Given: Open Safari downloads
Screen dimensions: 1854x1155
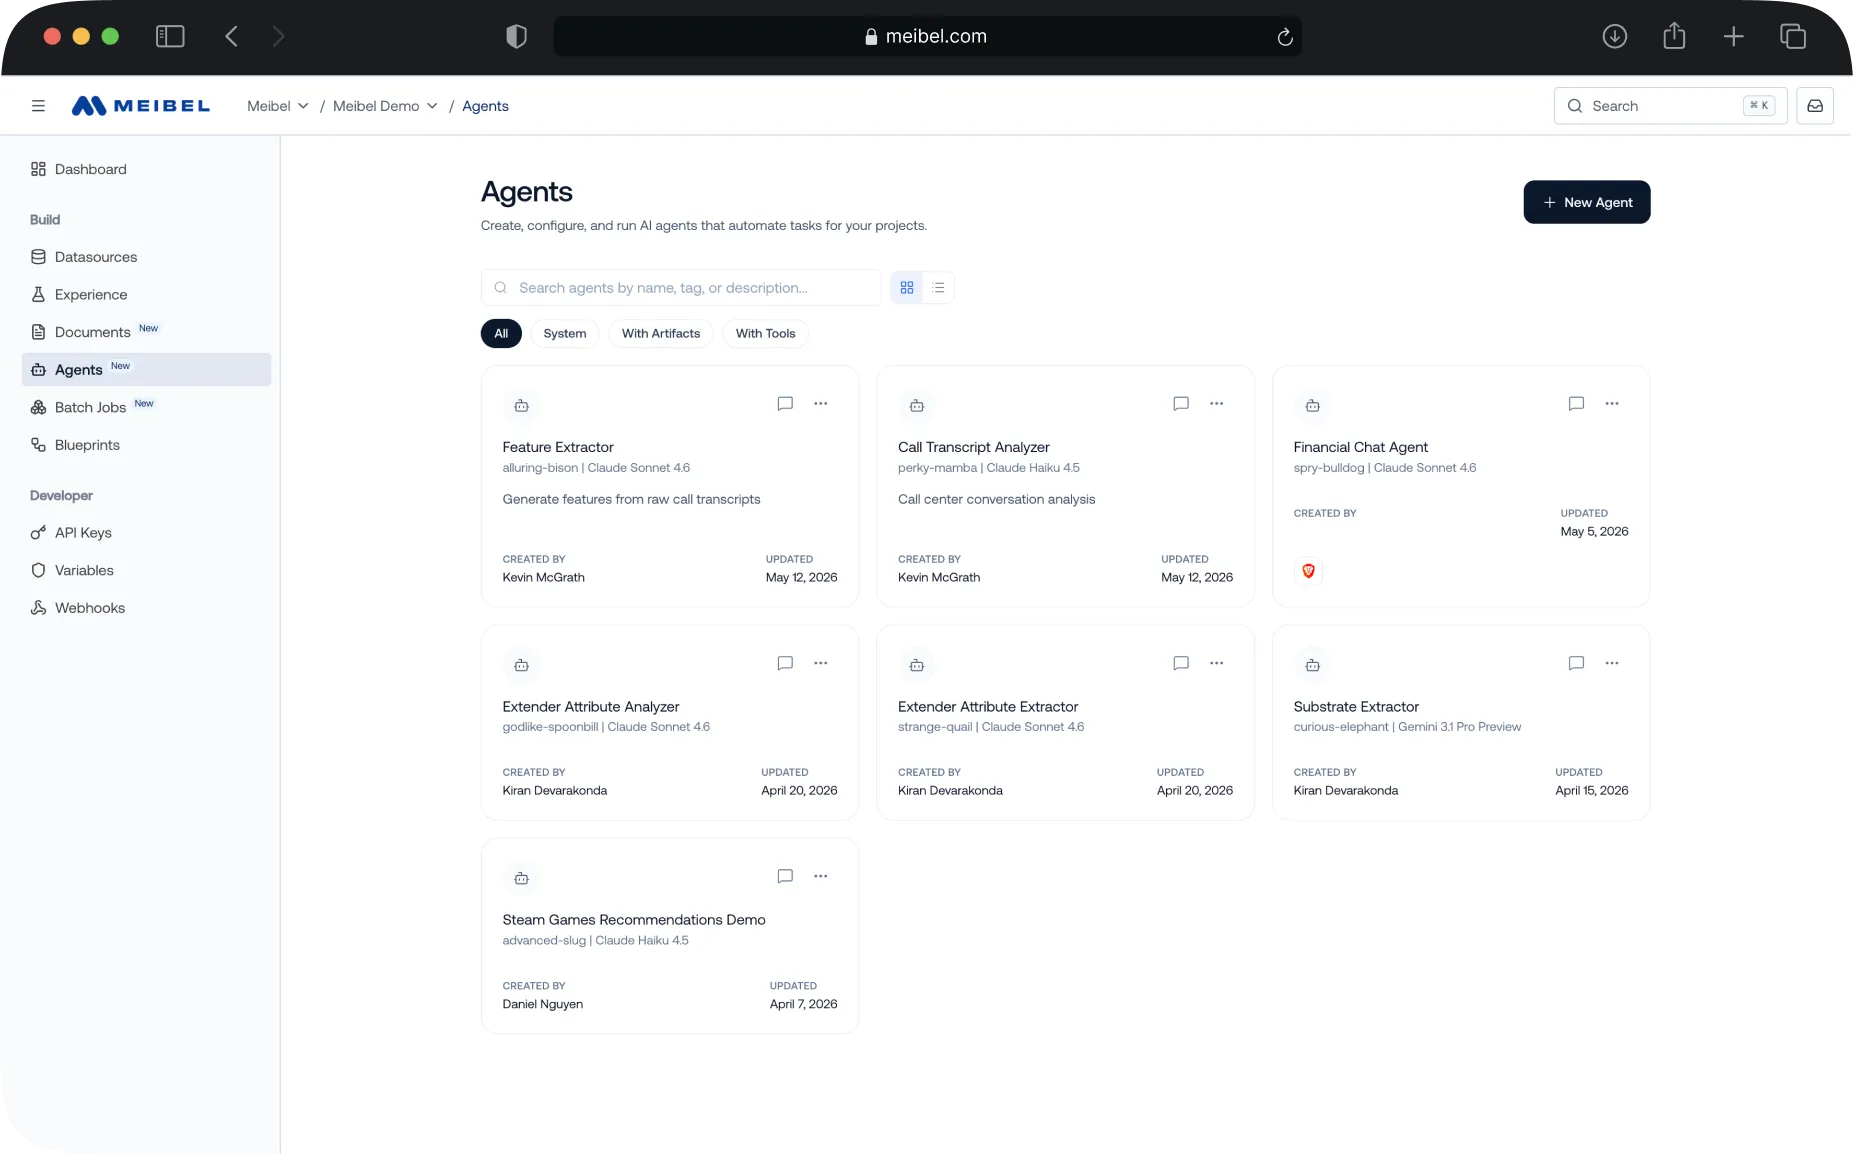Looking at the screenshot, I should (1614, 37).
